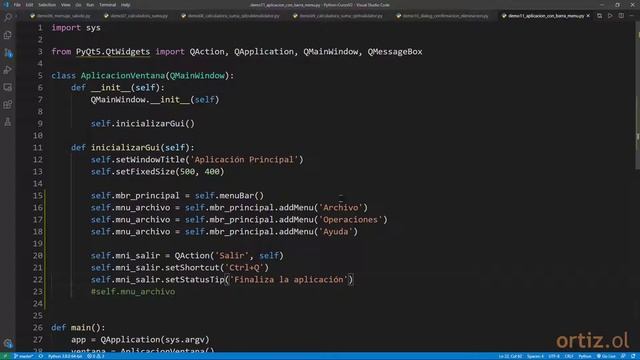Click 'AplicacionVentana' class name on line 5
Screen dimensions: 640x360
point(123,76)
